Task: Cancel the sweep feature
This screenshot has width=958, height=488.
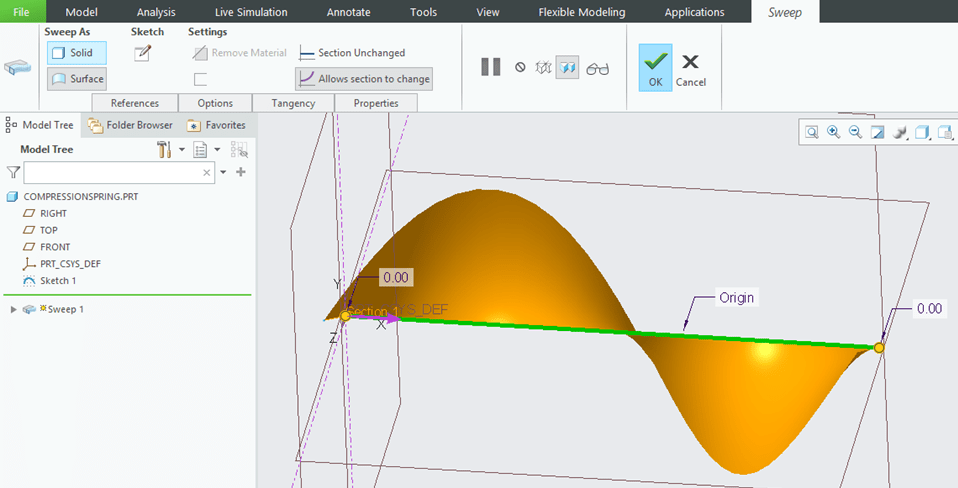Action: point(690,68)
